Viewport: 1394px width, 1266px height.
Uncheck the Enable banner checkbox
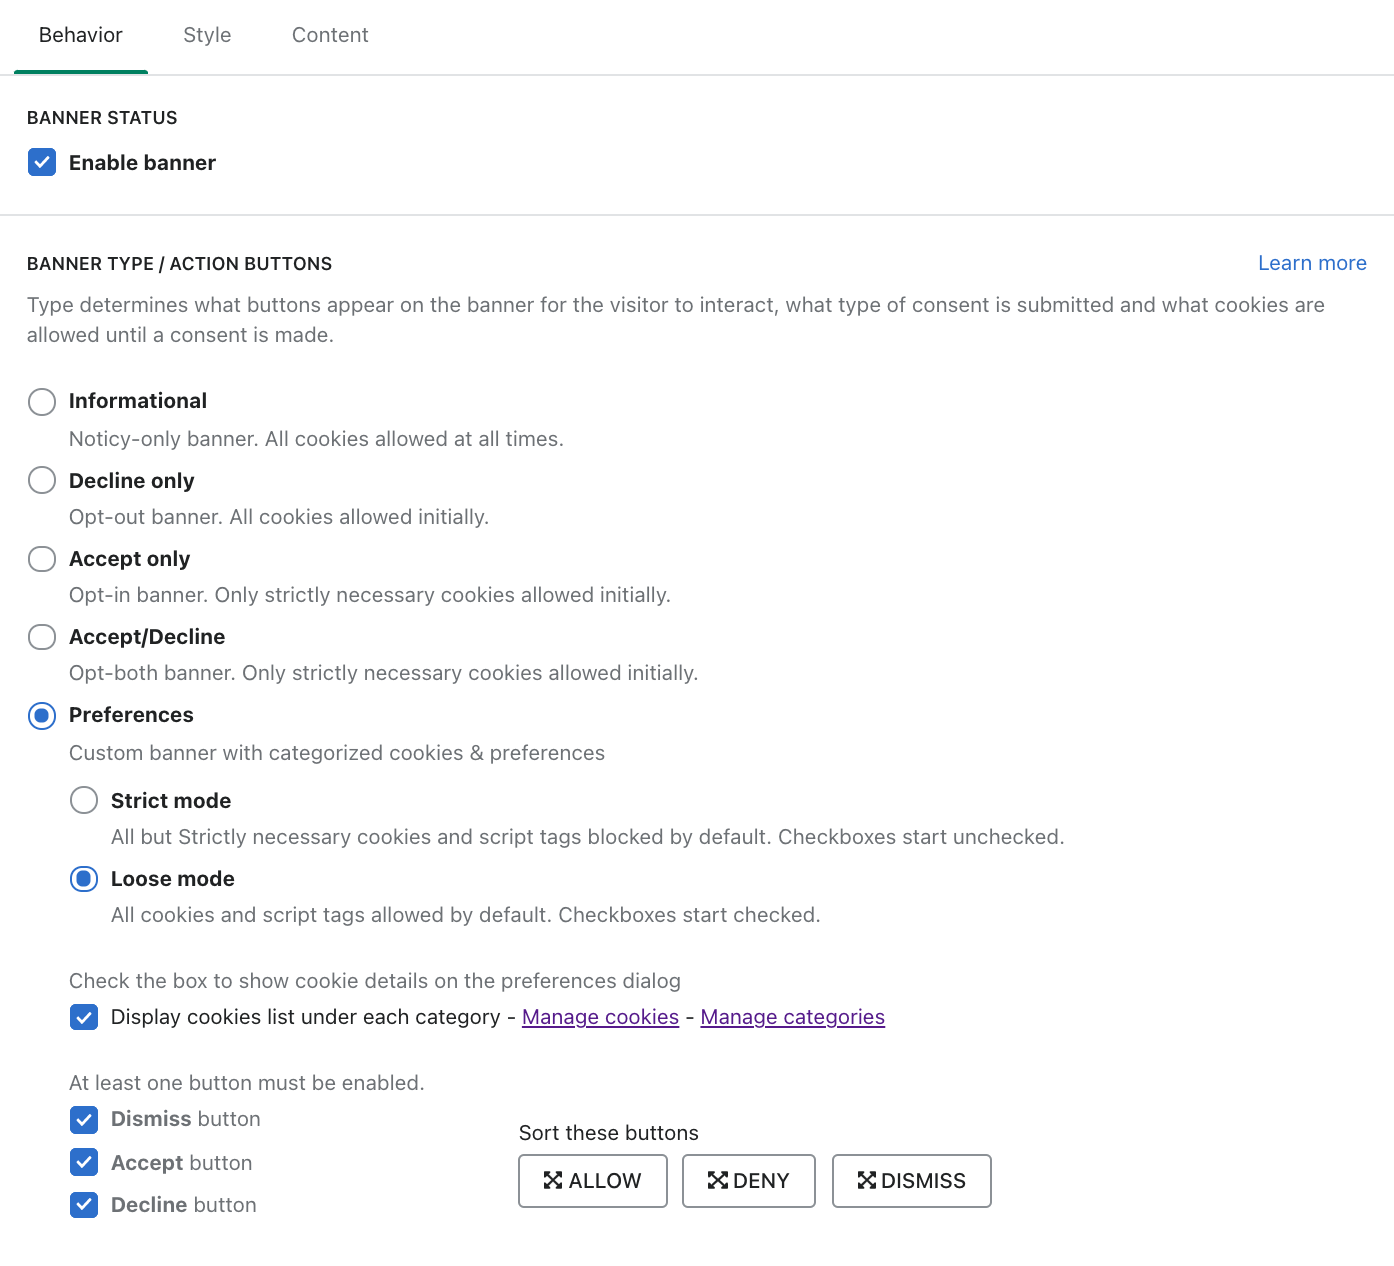click(x=42, y=162)
